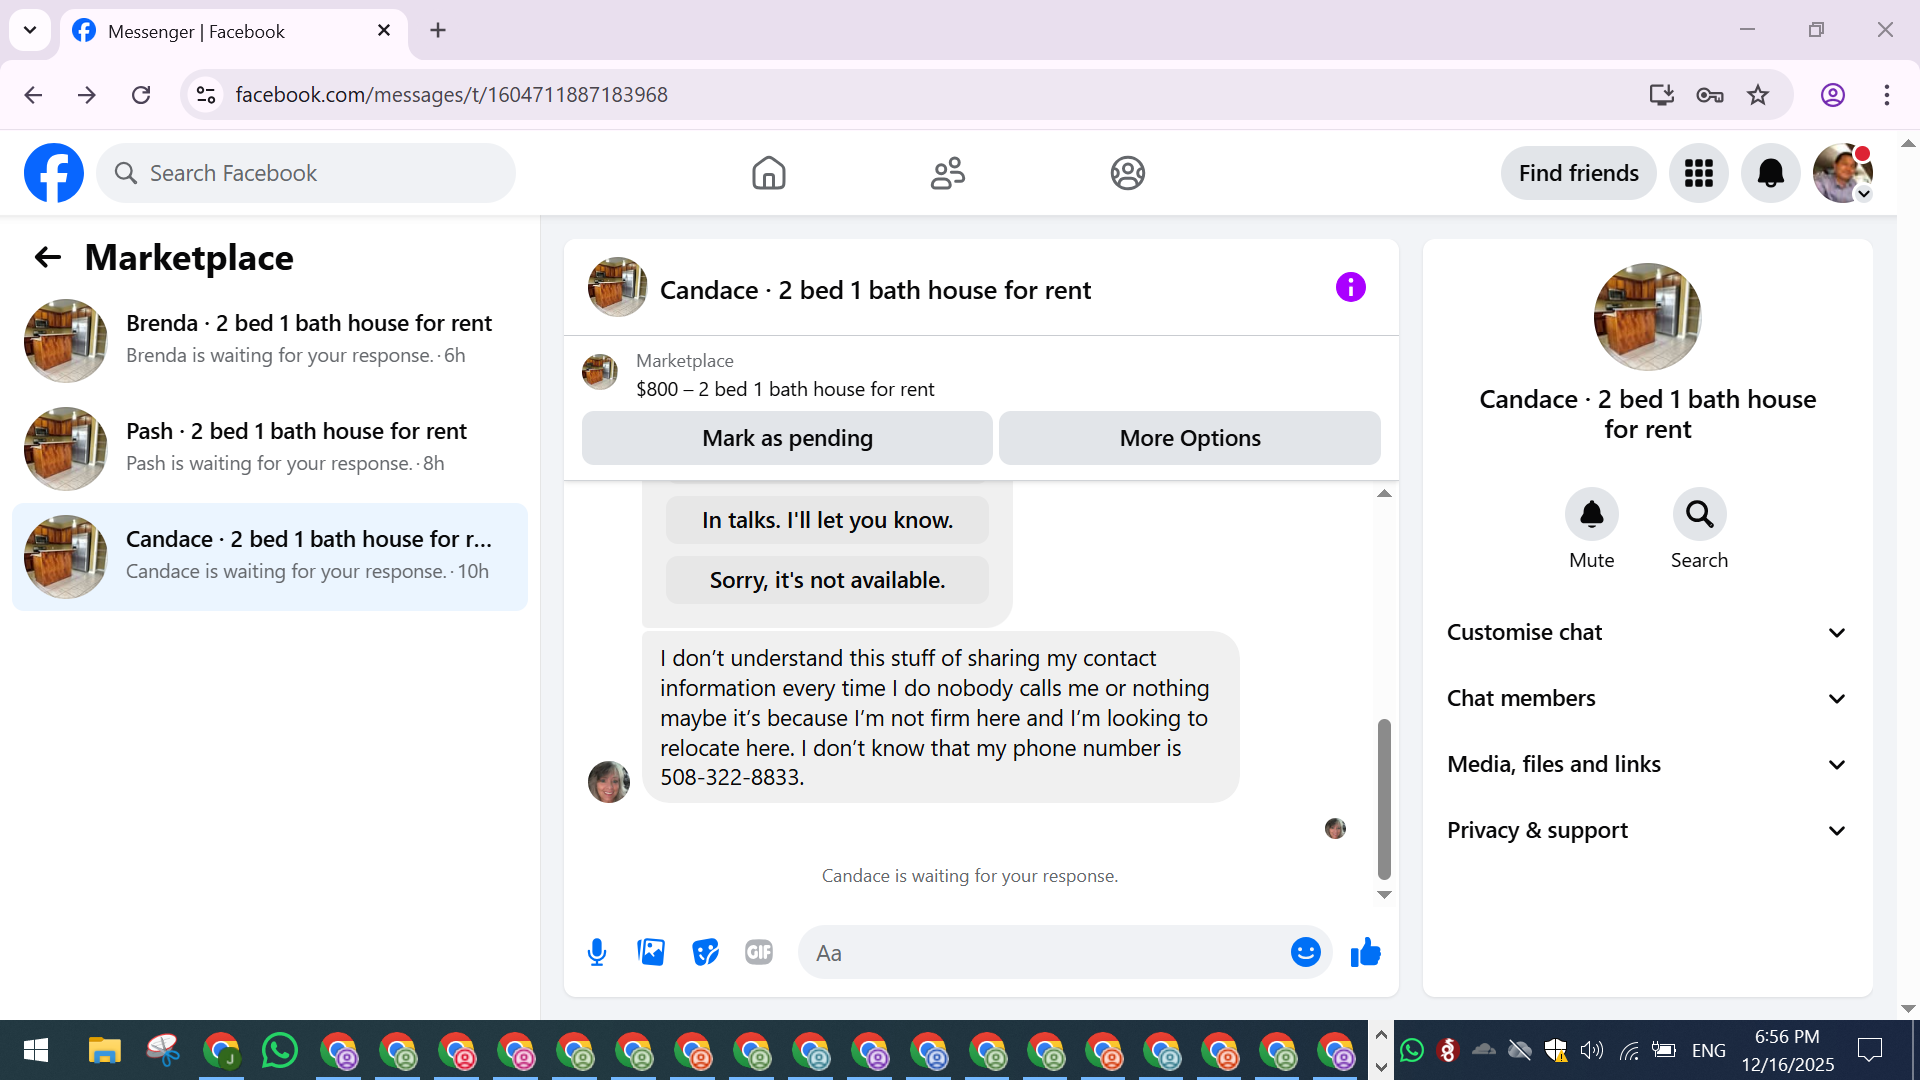The width and height of the screenshot is (1920, 1080).
Task: Click the sender's avatar beside the message
Action: pyautogui.click(x=609, y=782)
